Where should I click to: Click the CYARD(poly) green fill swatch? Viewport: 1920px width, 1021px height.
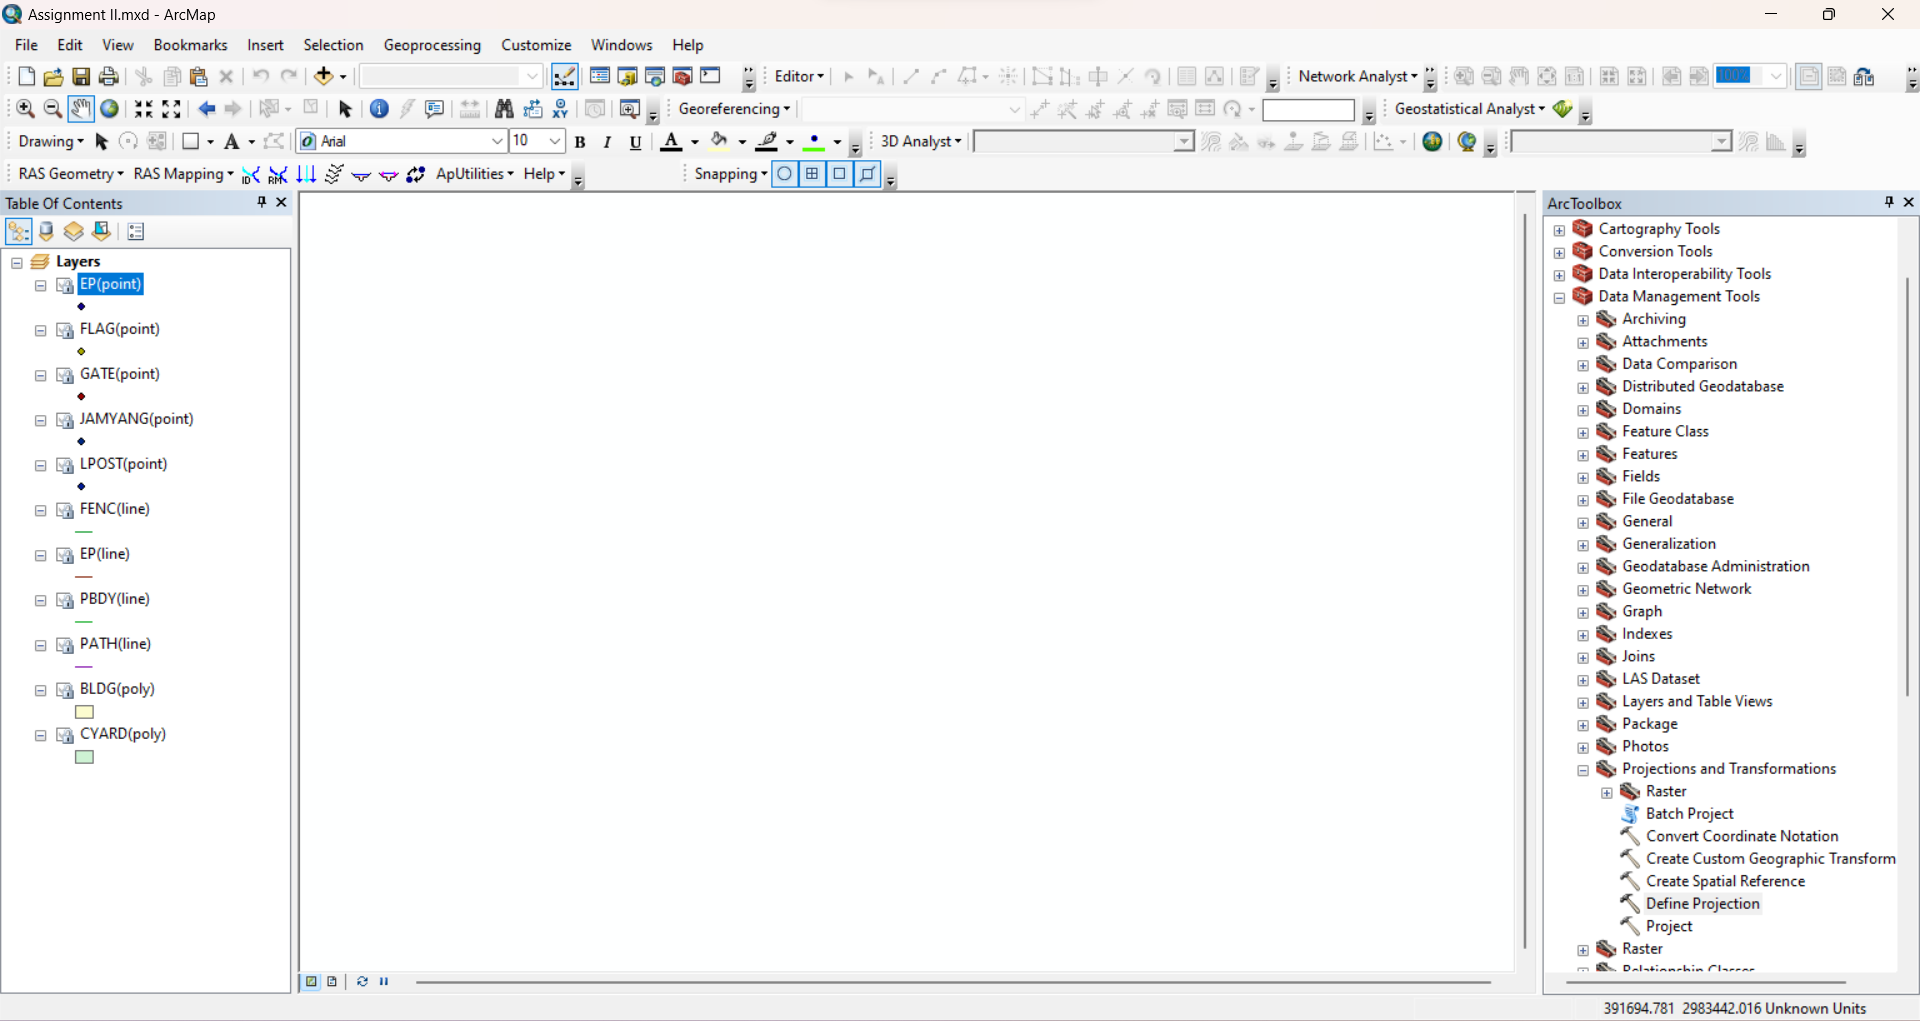click(x=85, y=758)
